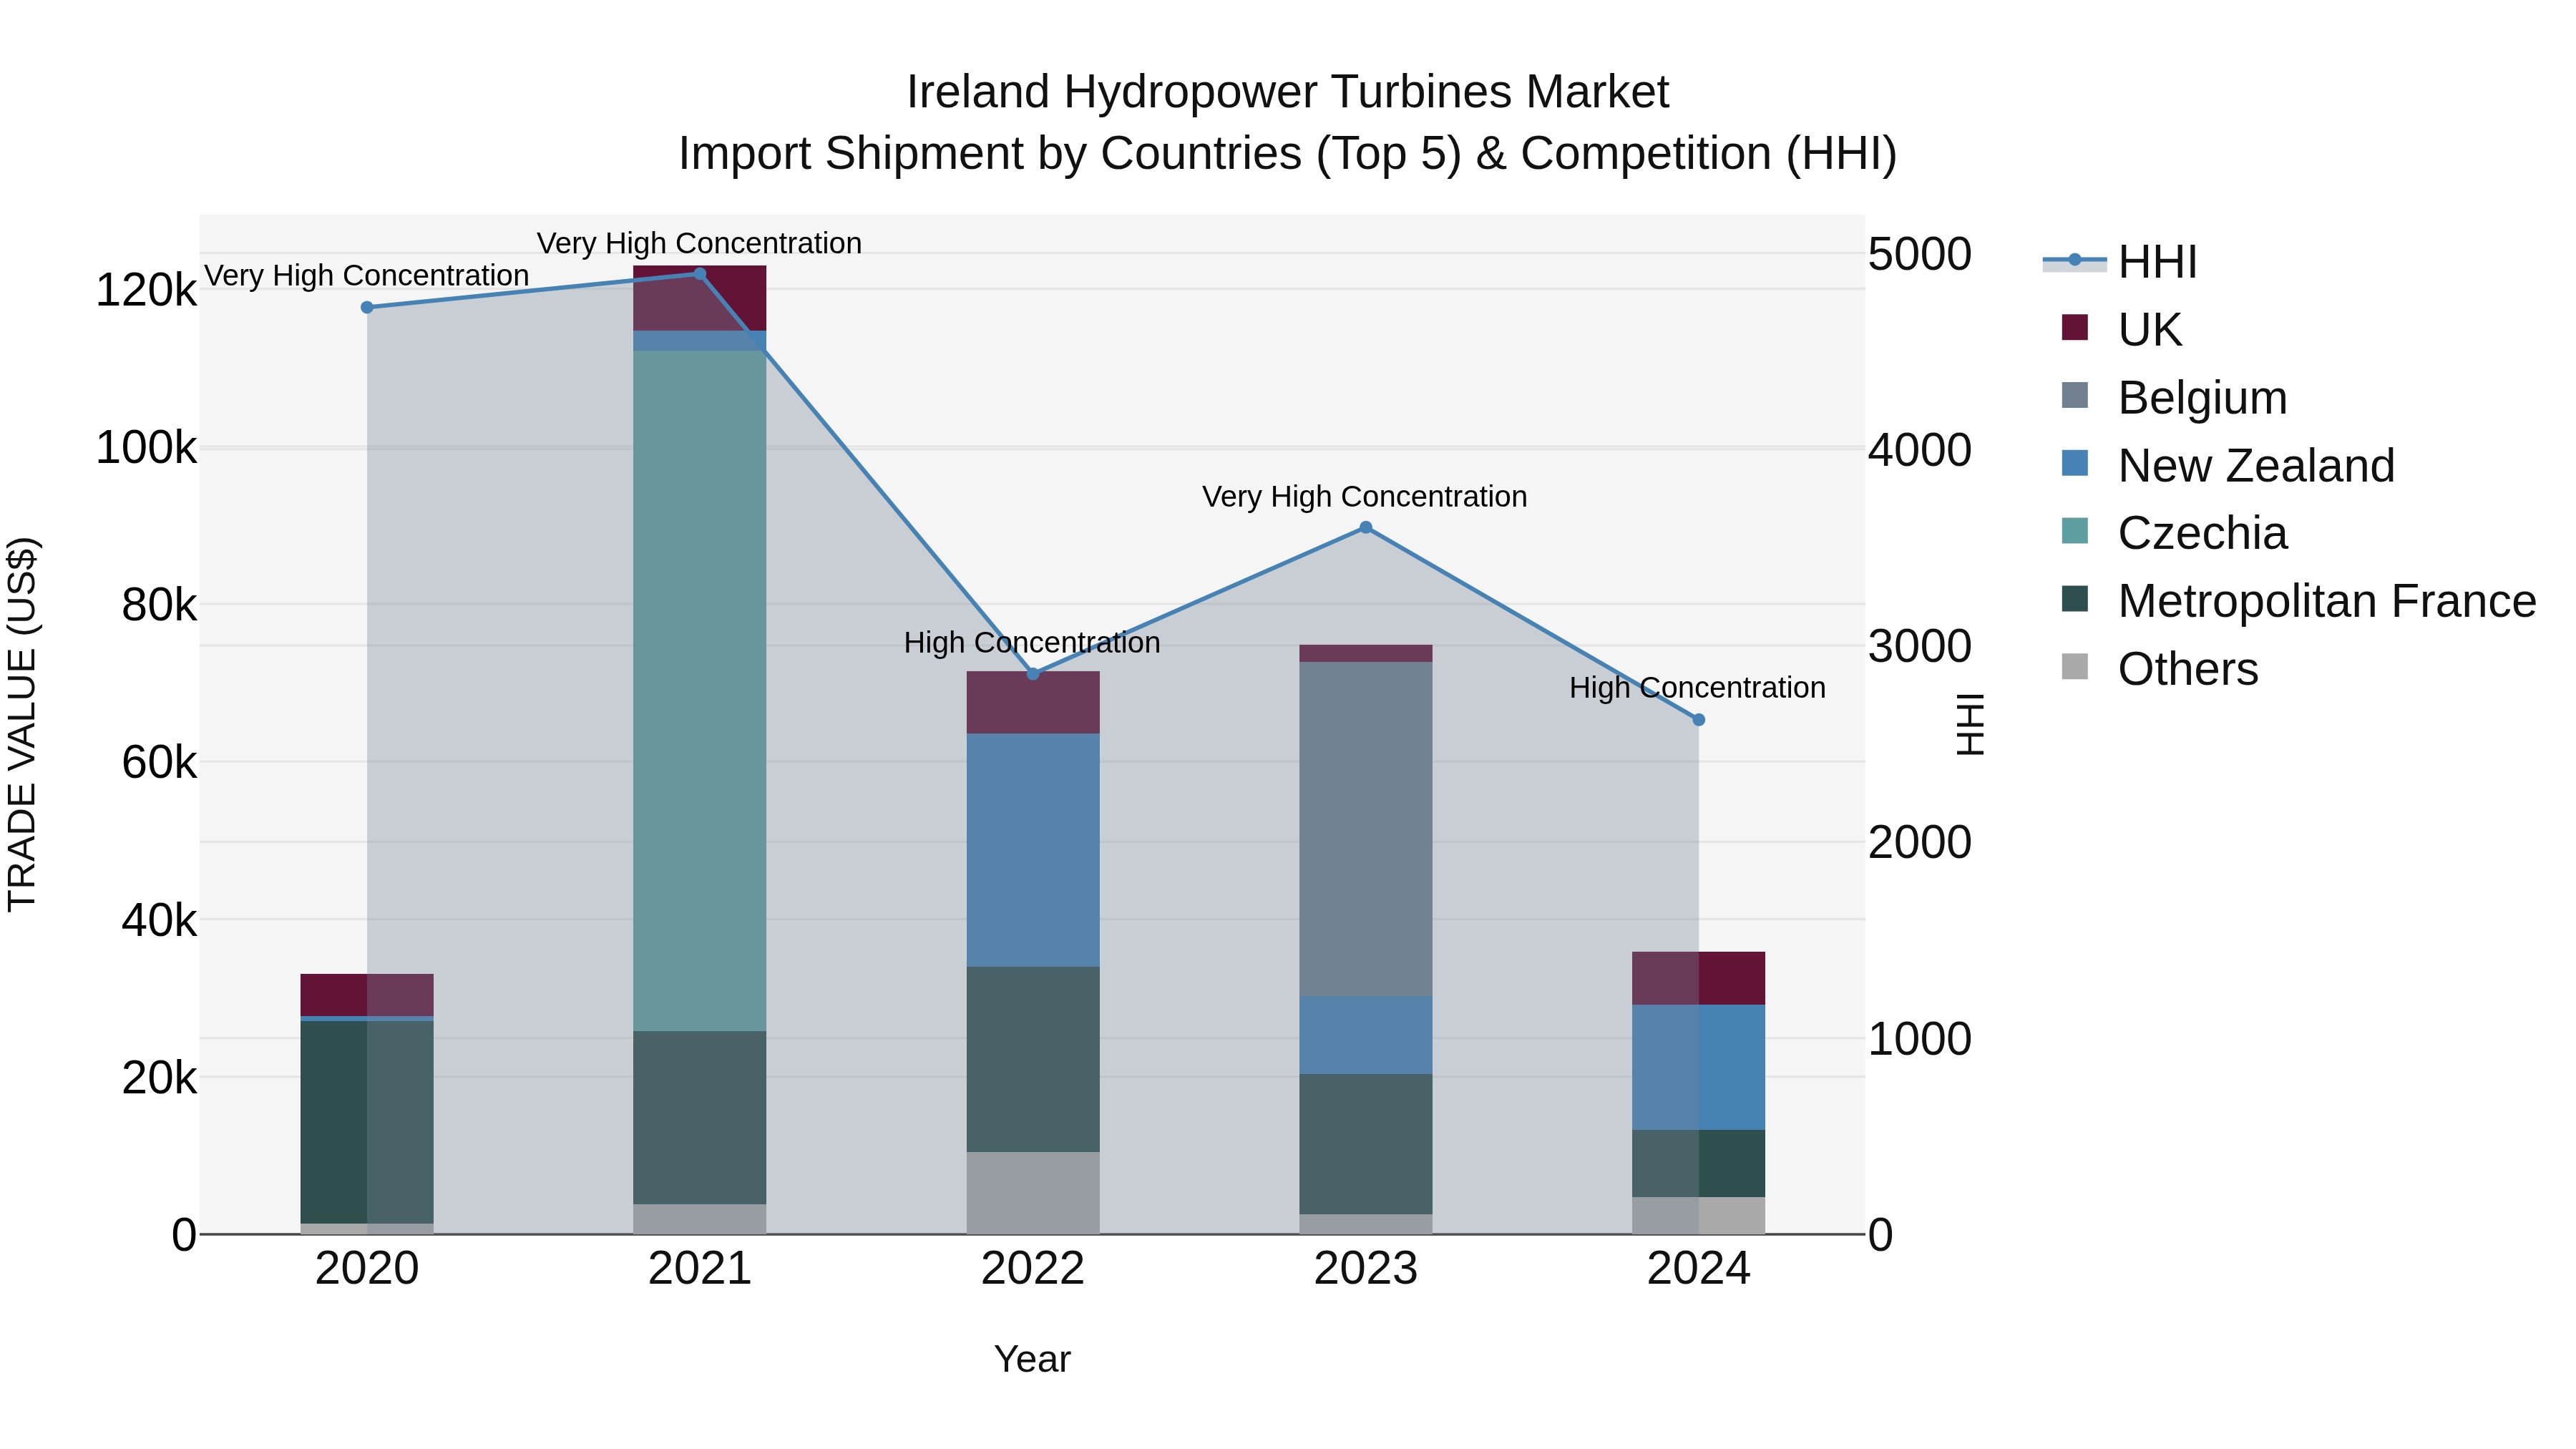The image size is (2576, 1449).
Task: Click the Czechia segment in 2021 bar
Action: 700,690
